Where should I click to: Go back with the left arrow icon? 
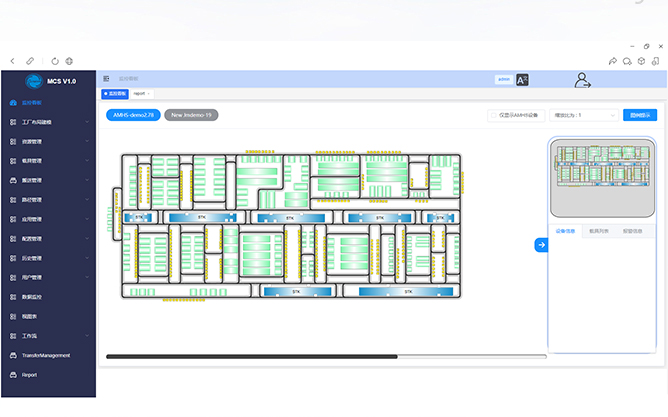(12, 61)
